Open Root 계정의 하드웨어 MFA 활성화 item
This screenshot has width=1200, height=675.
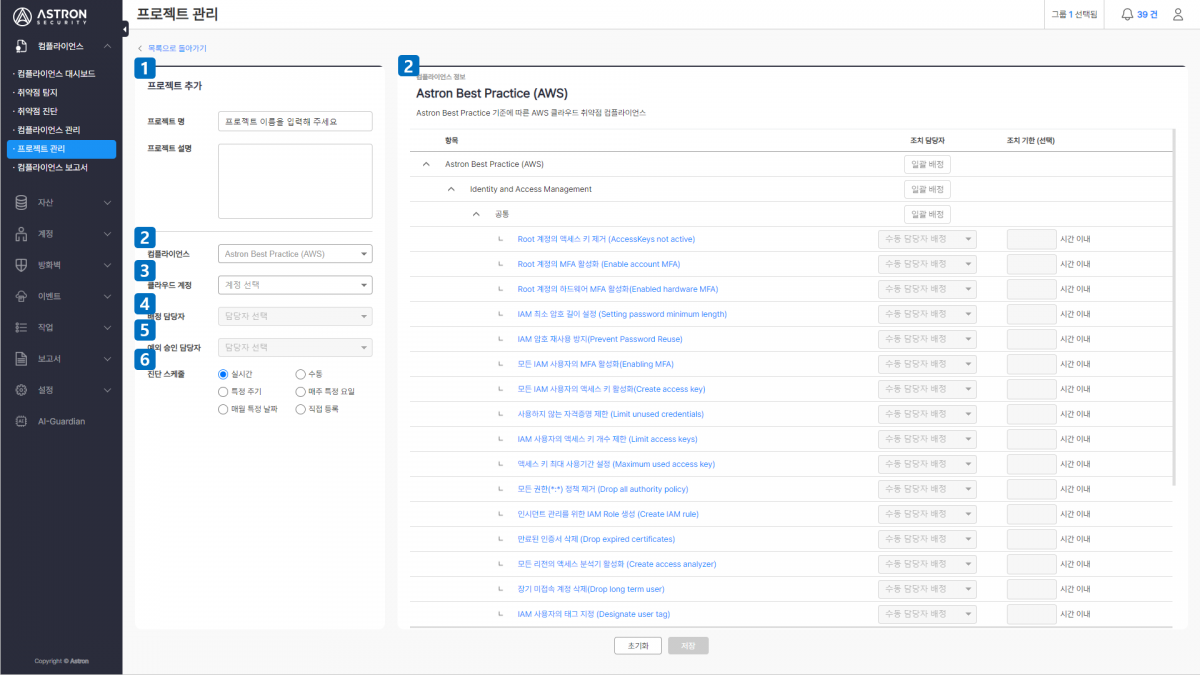[x=617, y=289]
